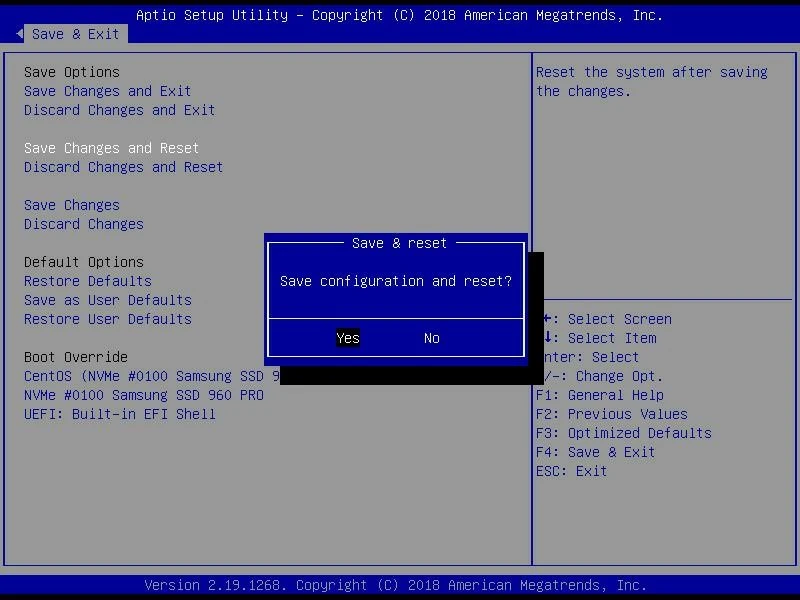Choose Save as User Defaults
The height and width of the screenshot is (600, 800).
pos(107,300)
